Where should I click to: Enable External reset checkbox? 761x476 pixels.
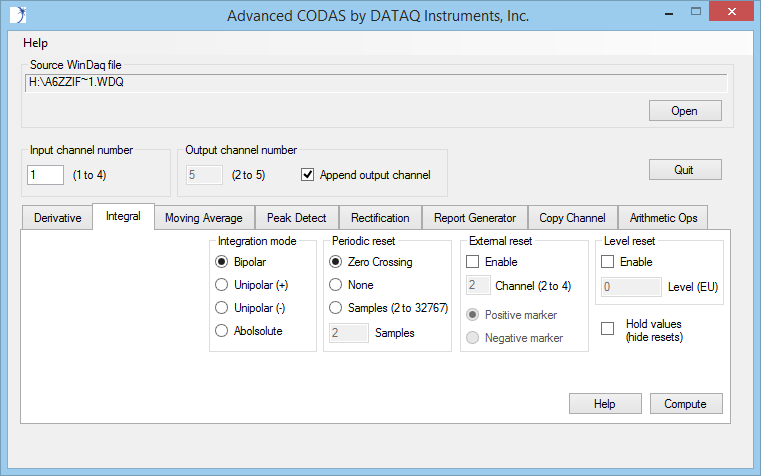472,262
